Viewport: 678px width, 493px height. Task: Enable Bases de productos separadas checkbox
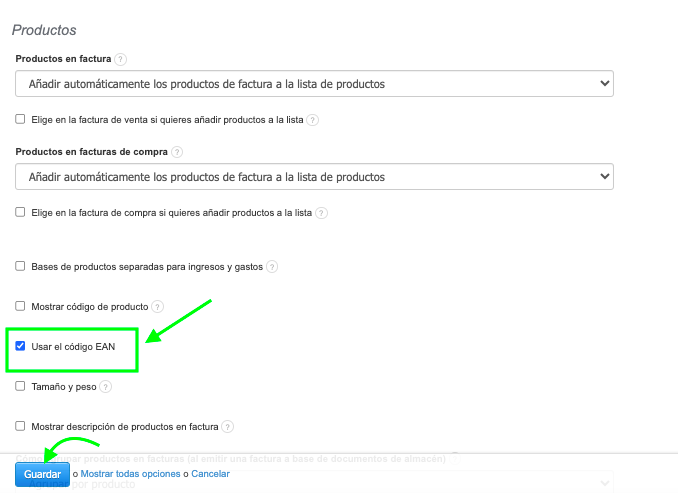click(20, 266)
